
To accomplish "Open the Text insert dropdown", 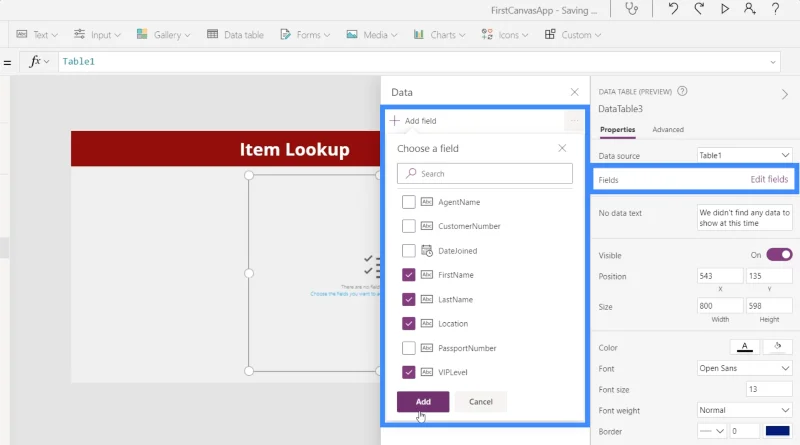I will click(x=37, y=35).
